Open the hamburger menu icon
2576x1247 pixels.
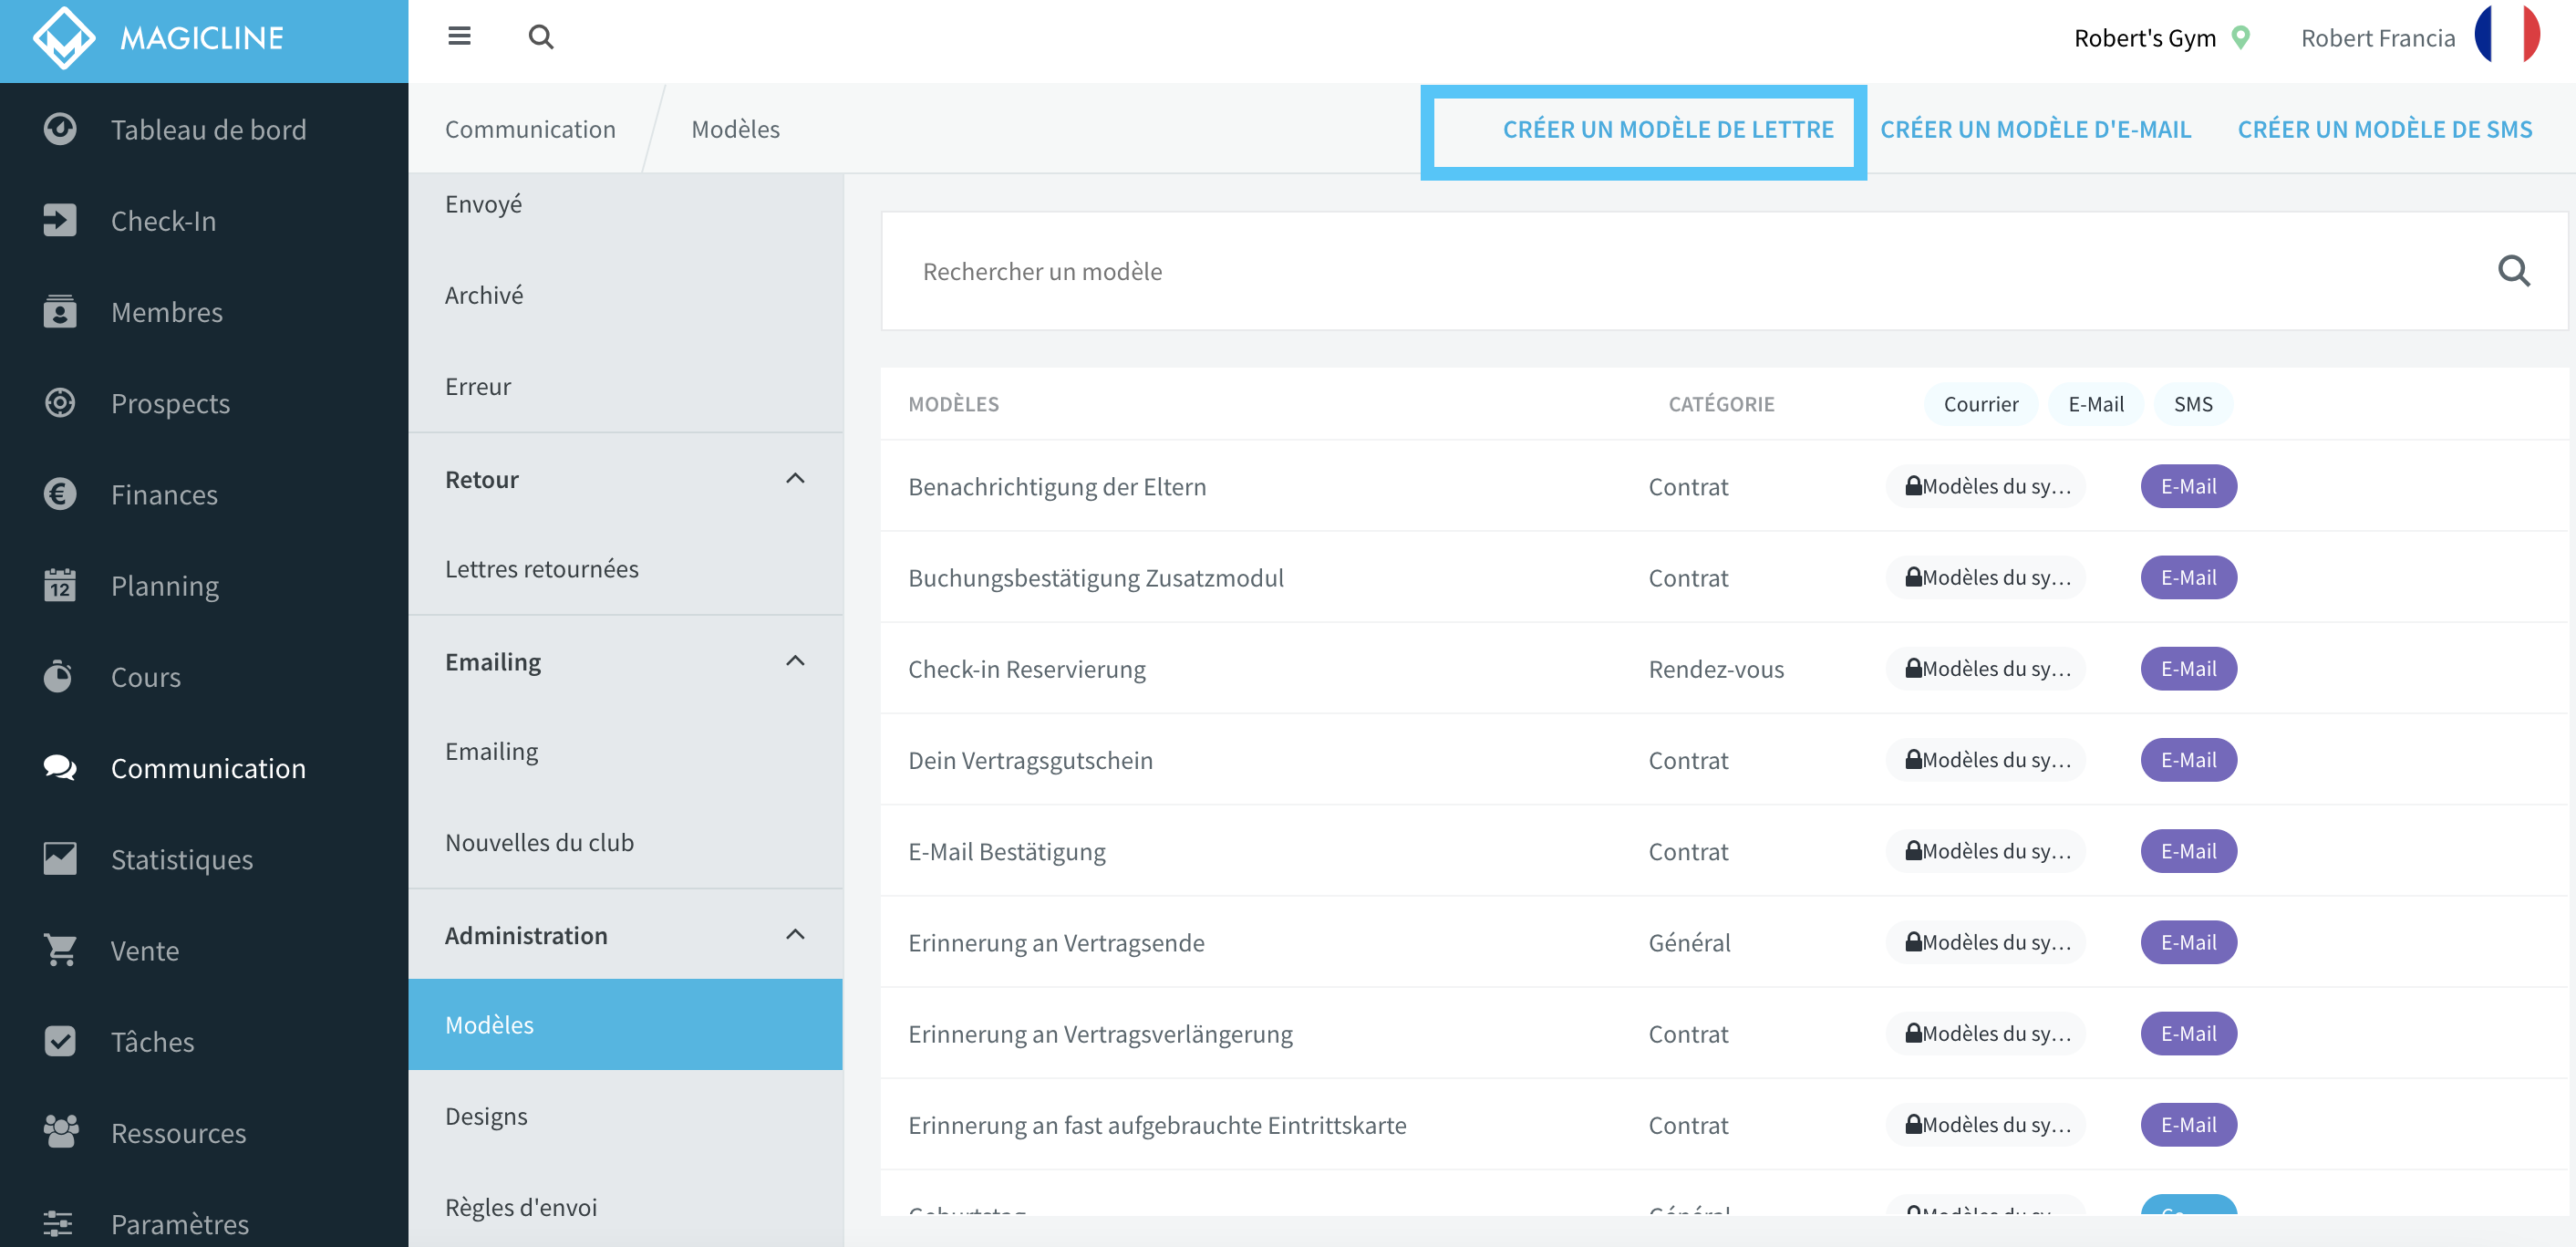[x=459, y=37]
